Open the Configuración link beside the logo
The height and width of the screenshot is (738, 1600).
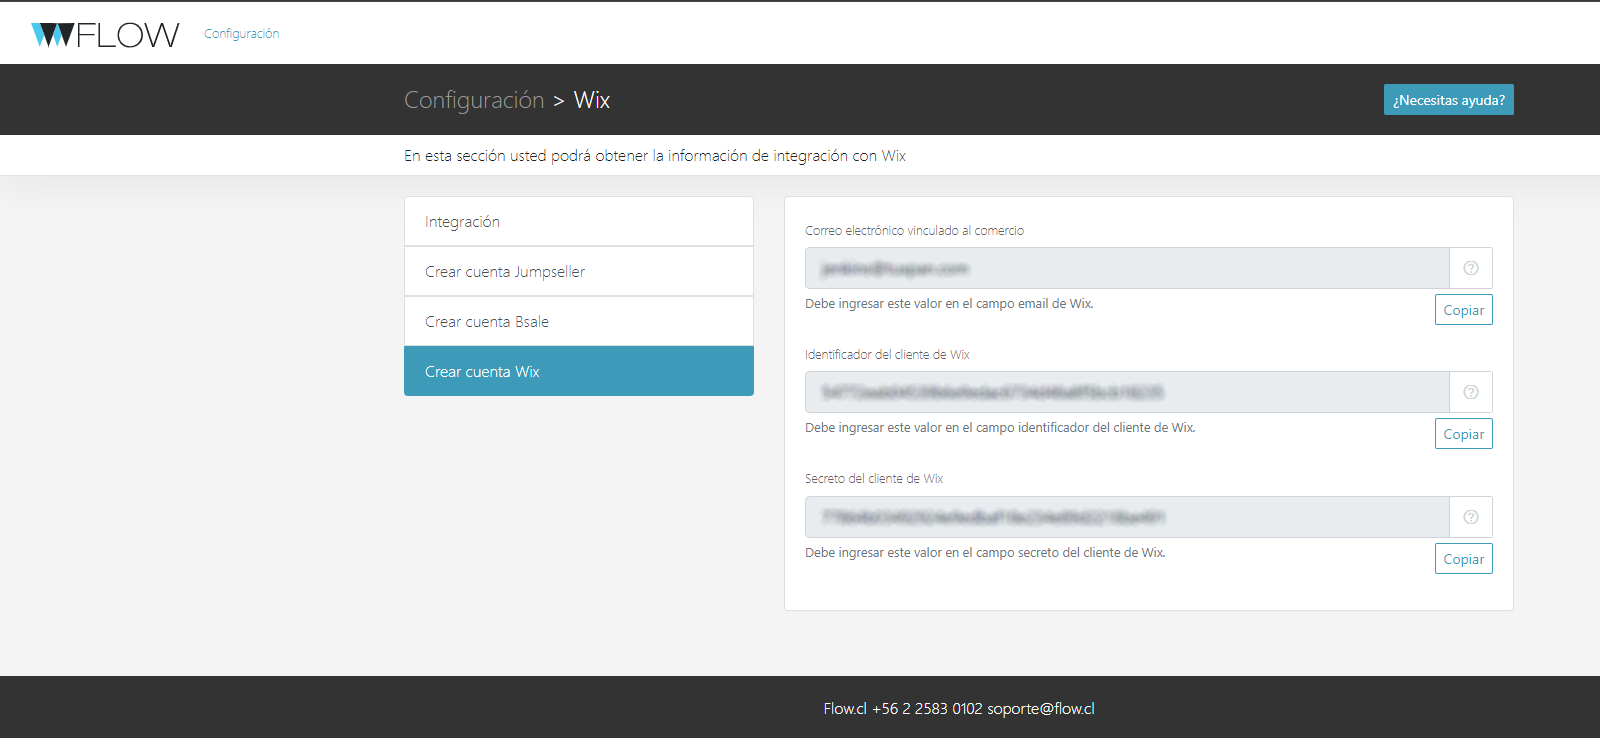(242, 34)
